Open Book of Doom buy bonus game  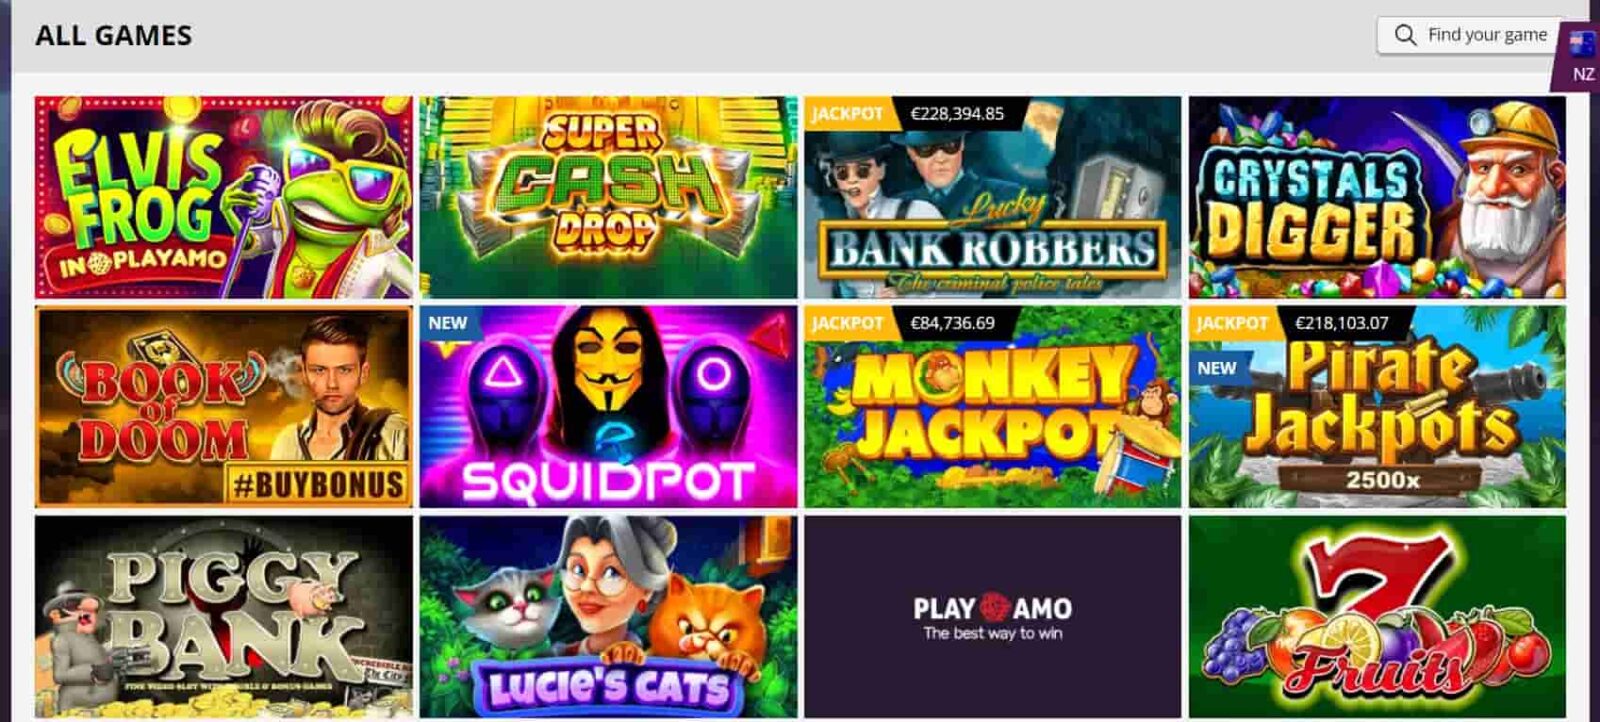(x=224, y=407)
